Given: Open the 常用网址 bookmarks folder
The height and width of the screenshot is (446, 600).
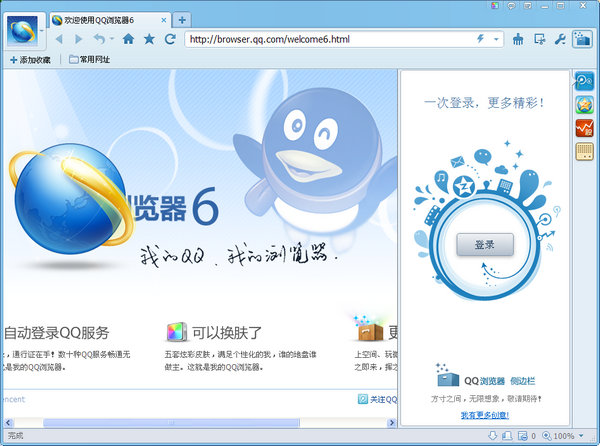Looking at the screenshot, I should [x=90, y=59].
